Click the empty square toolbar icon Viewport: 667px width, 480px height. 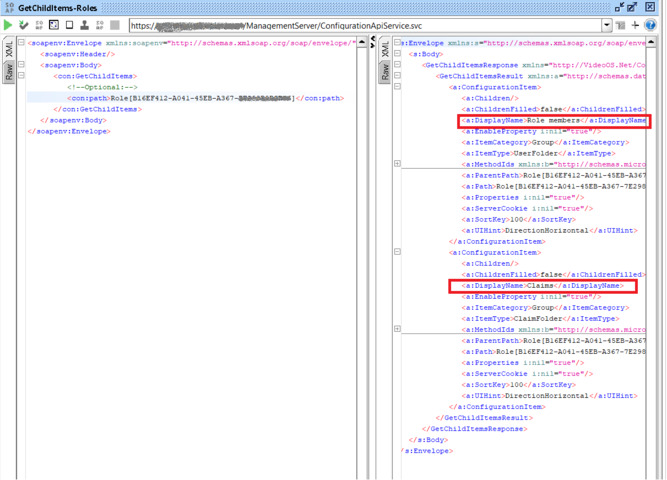pos(69,25)
